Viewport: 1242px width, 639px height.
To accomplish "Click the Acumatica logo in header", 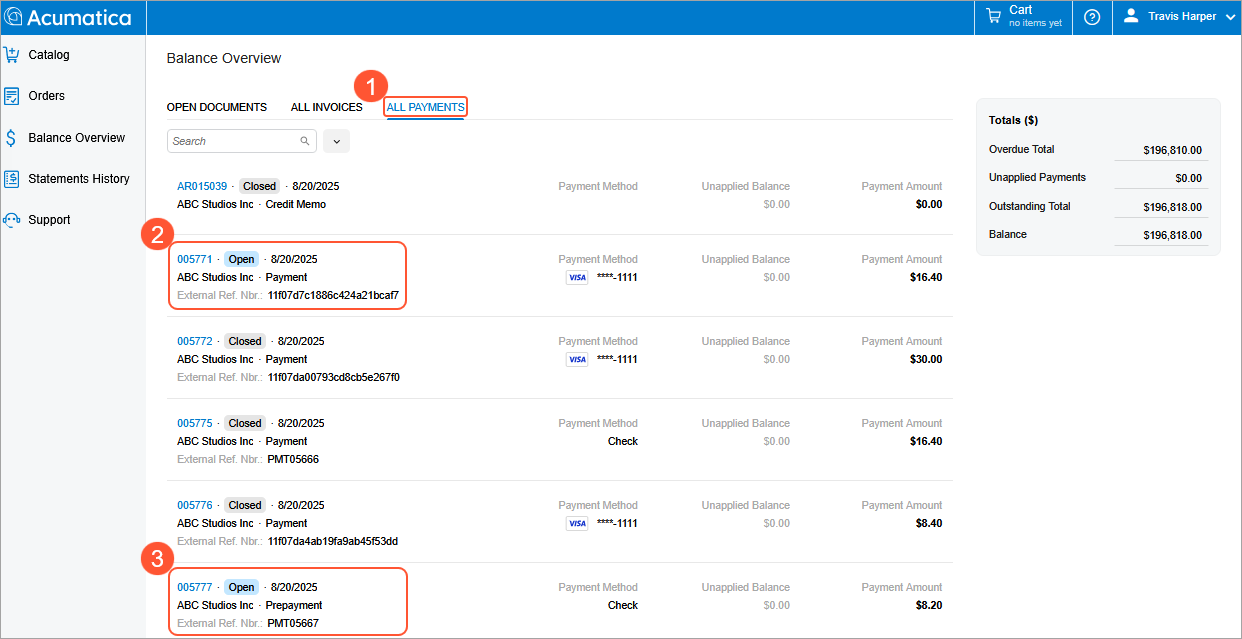I will pyautogui.click(x=68, y=17).
